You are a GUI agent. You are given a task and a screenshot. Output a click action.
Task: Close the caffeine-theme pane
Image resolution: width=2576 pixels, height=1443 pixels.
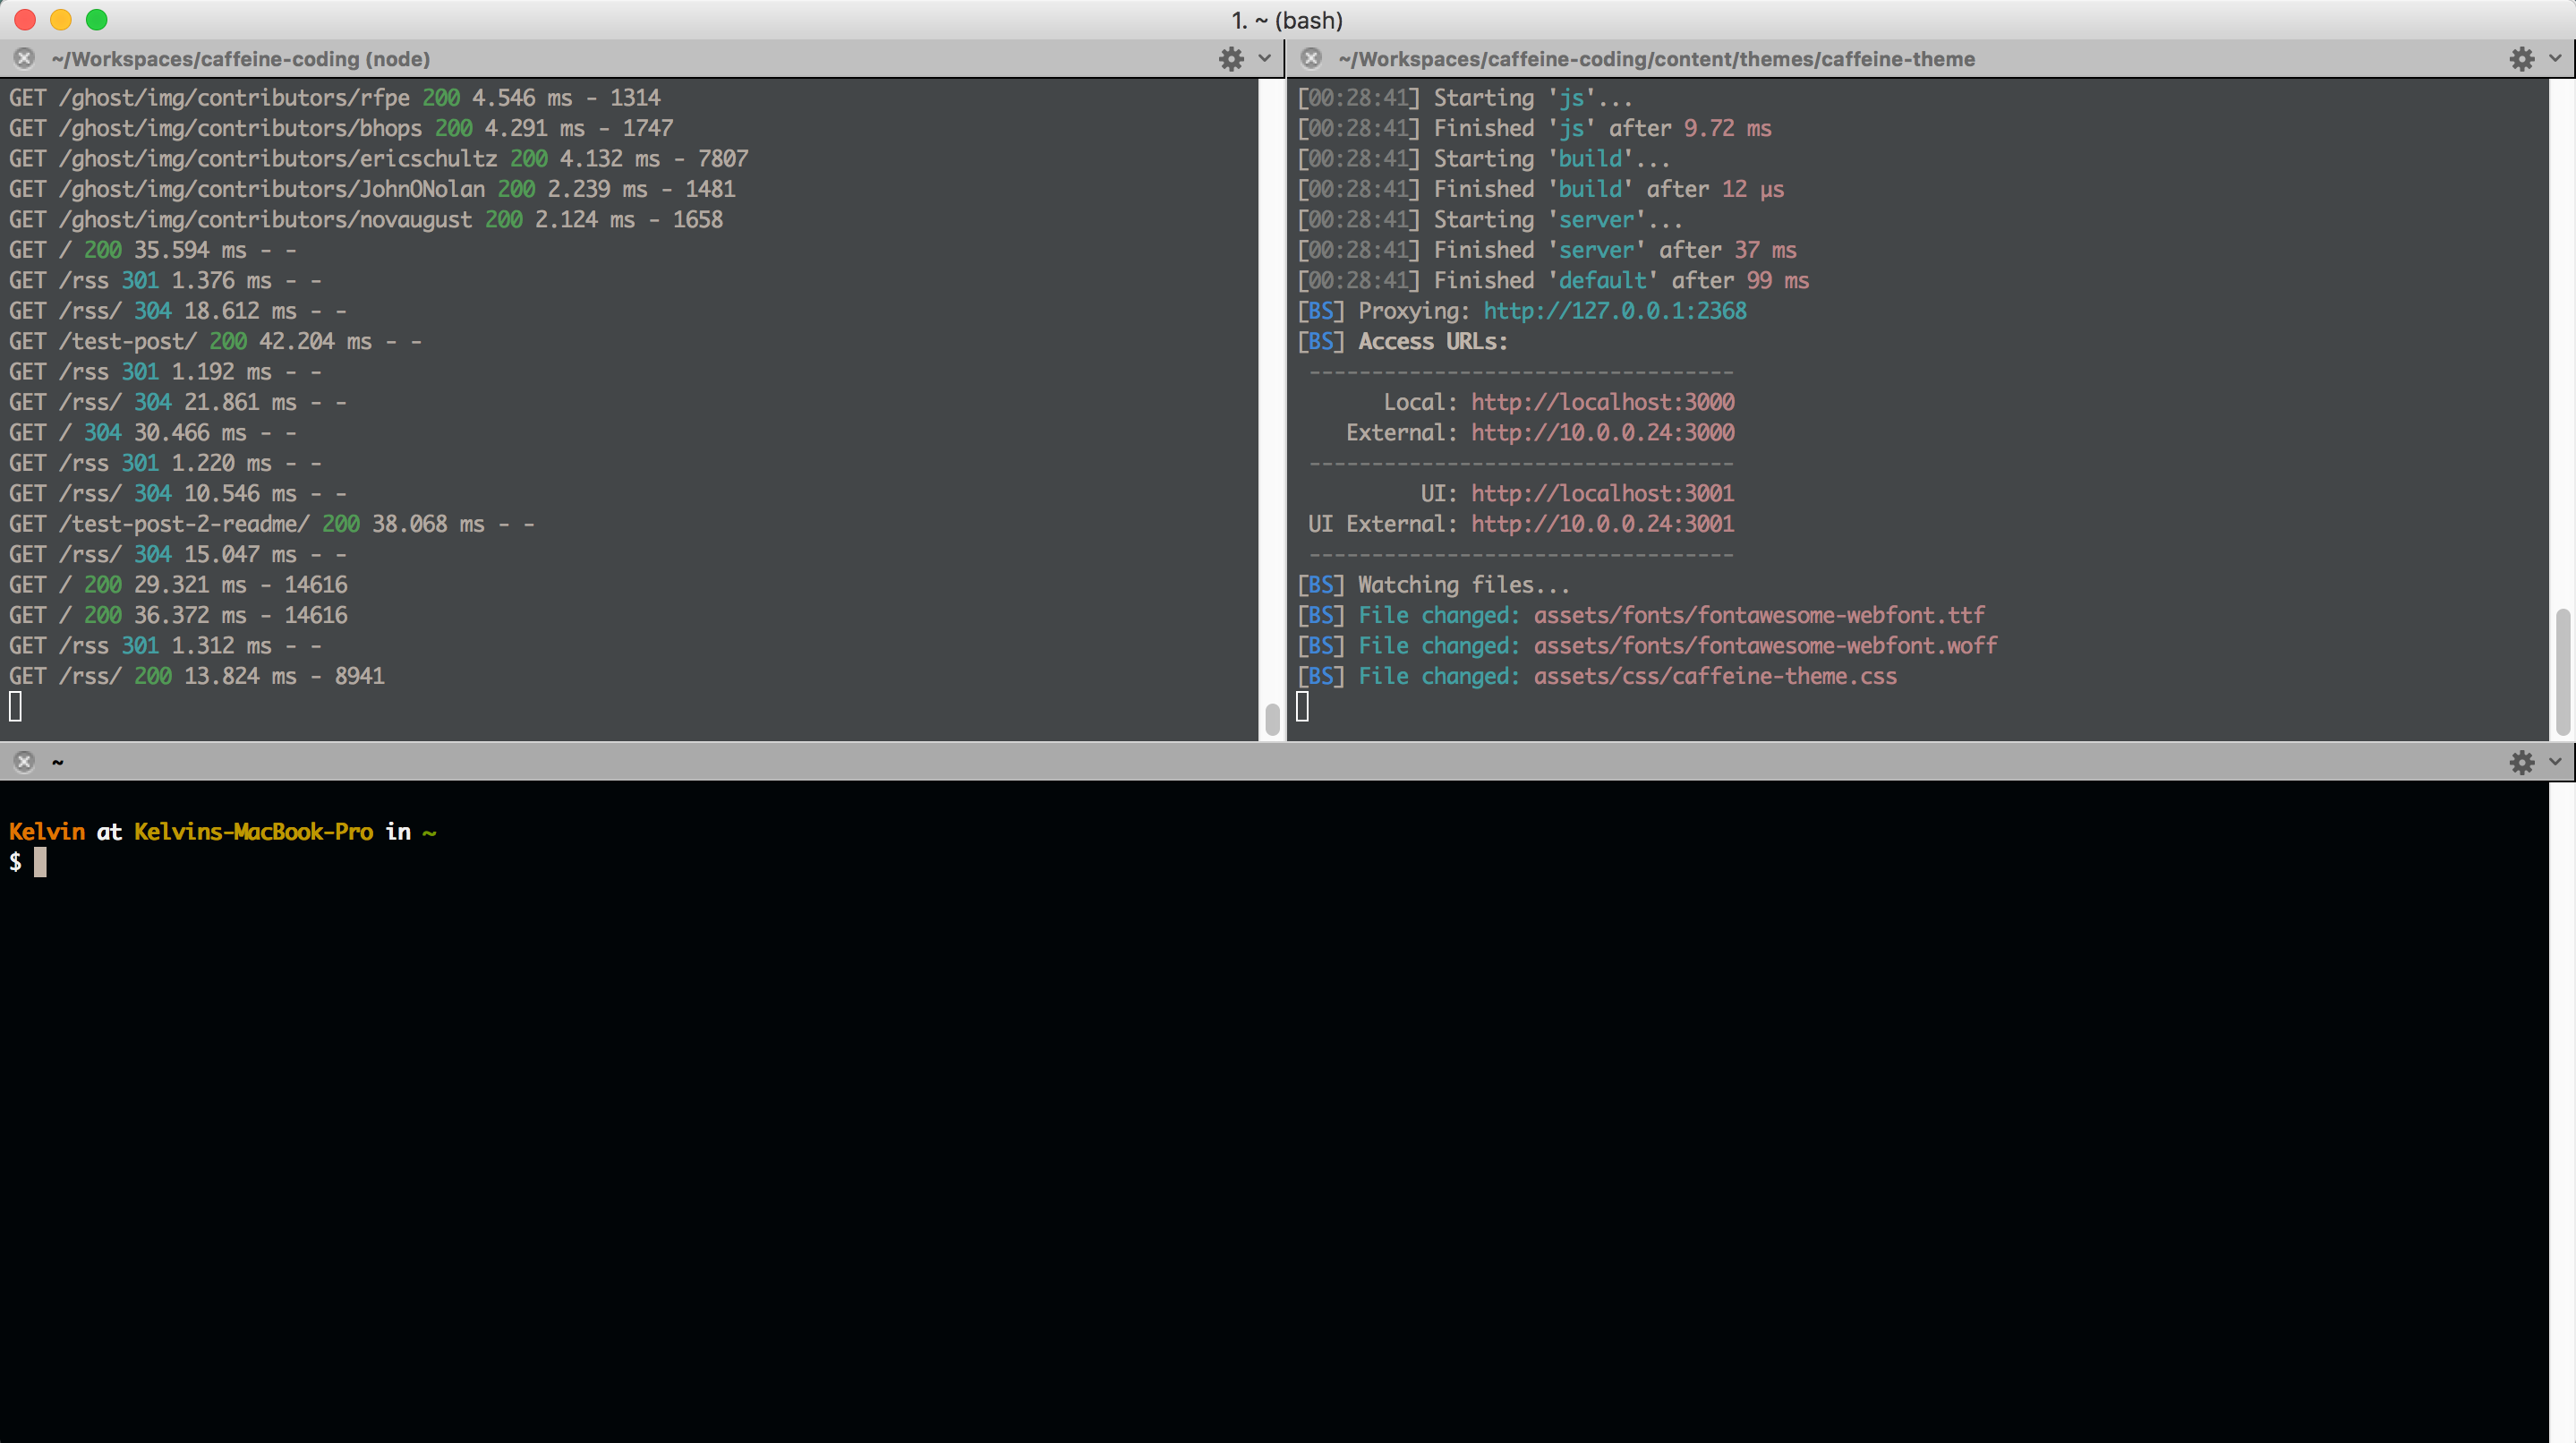click(x=1311, y=59)
